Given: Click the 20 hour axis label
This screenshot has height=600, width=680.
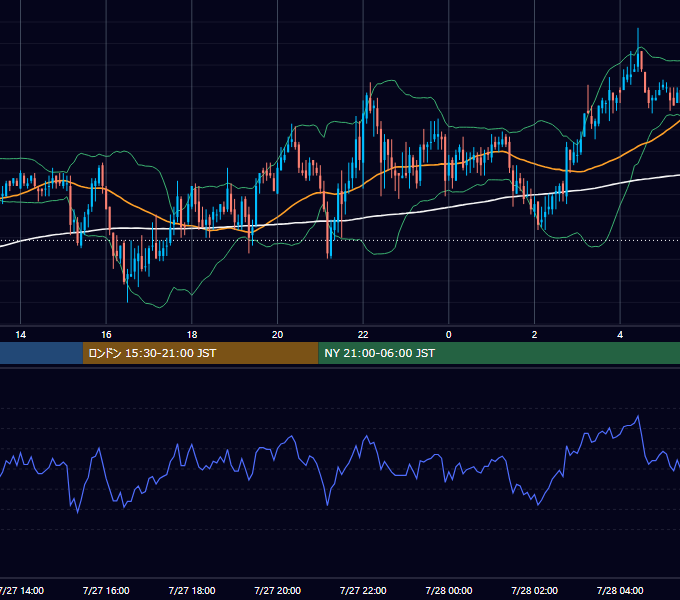Looking at the screenshot, I should 278,335.
